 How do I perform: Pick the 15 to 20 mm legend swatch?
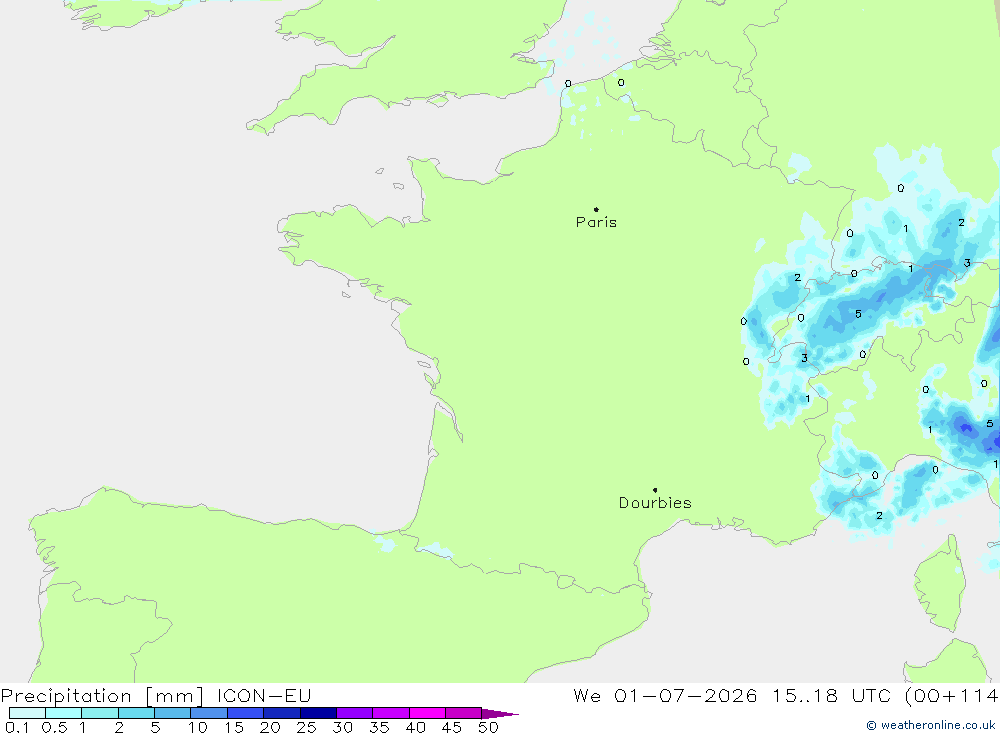[246, 713]
